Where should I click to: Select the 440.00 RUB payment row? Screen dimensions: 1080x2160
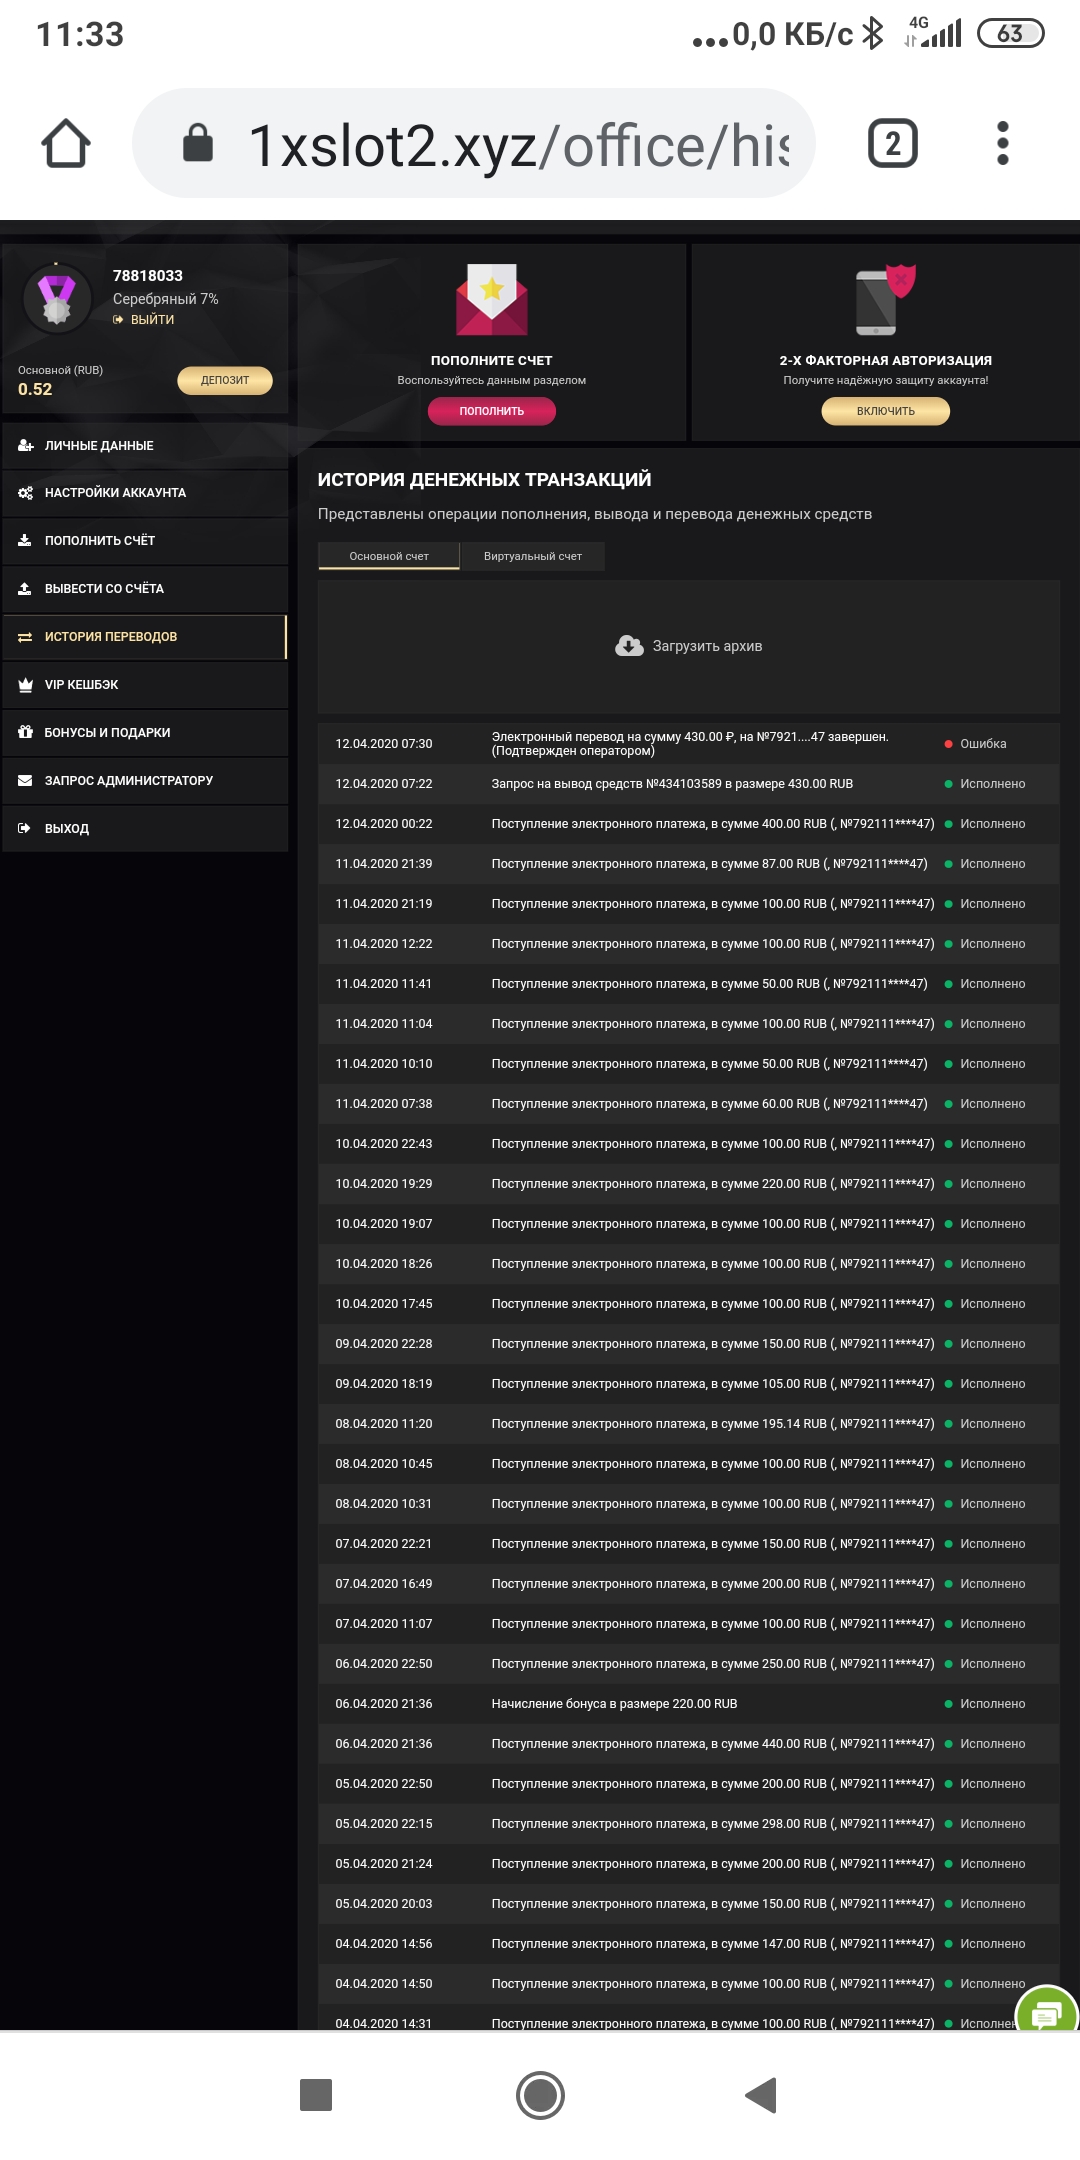pos(688,1744)
